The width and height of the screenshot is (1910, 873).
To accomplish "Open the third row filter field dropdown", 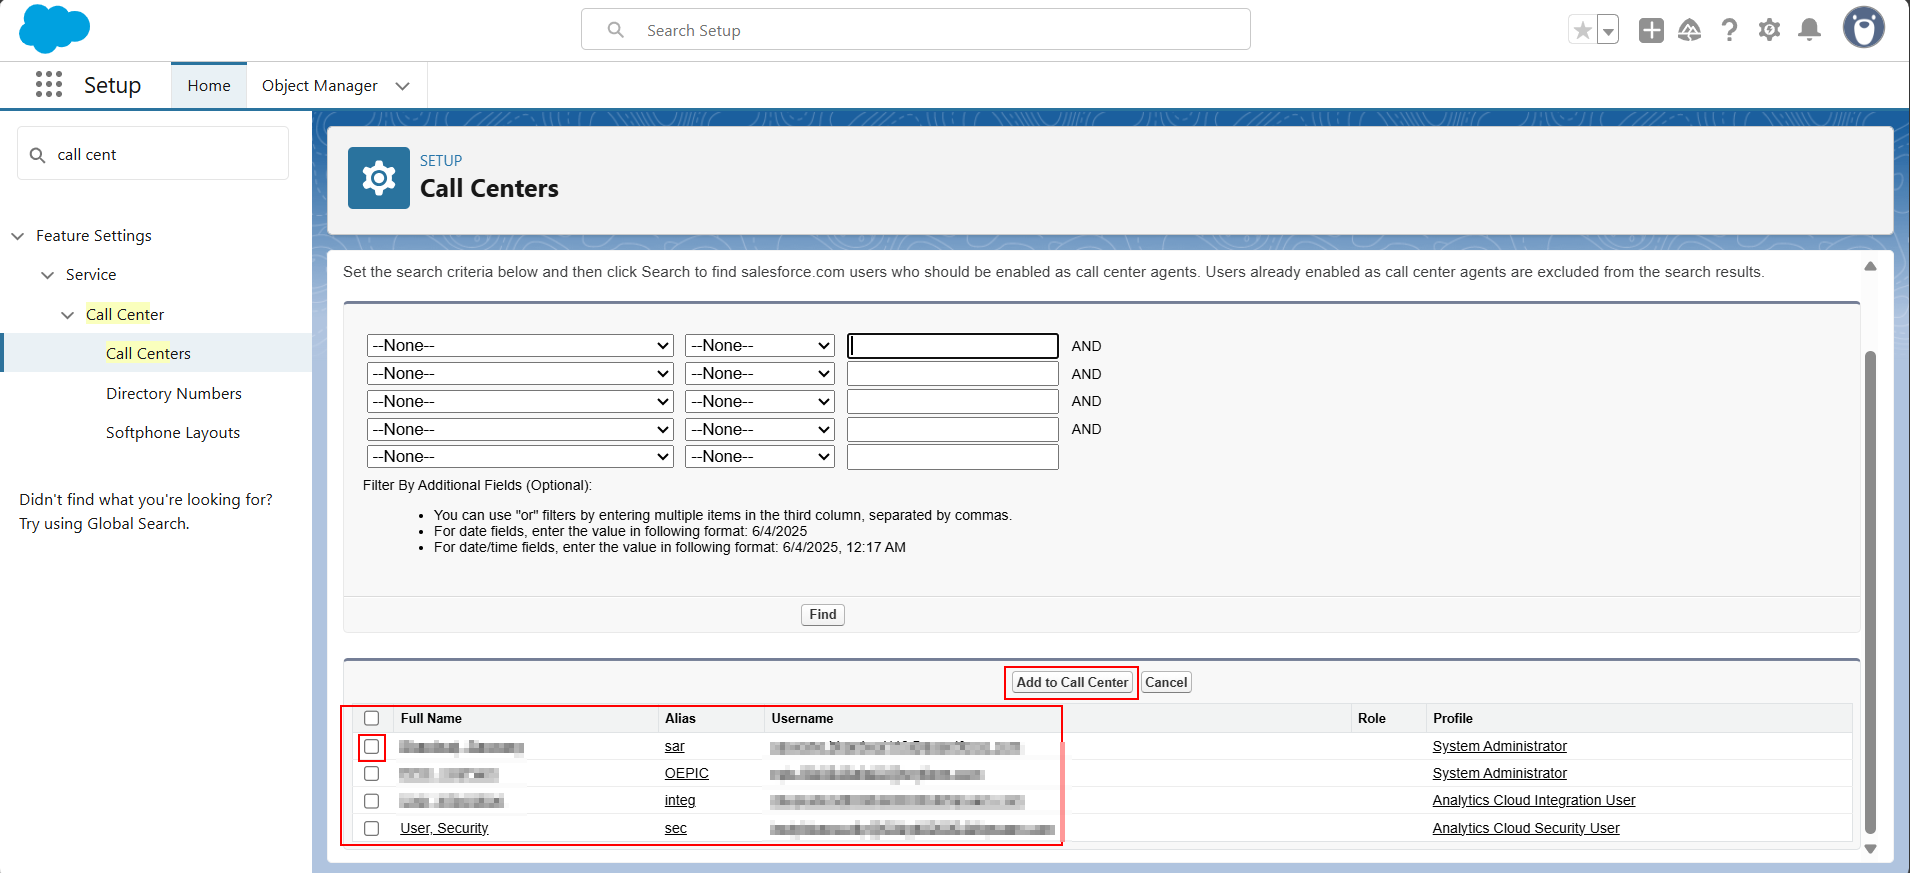I will pyautogui.click(x=520, y=402).
